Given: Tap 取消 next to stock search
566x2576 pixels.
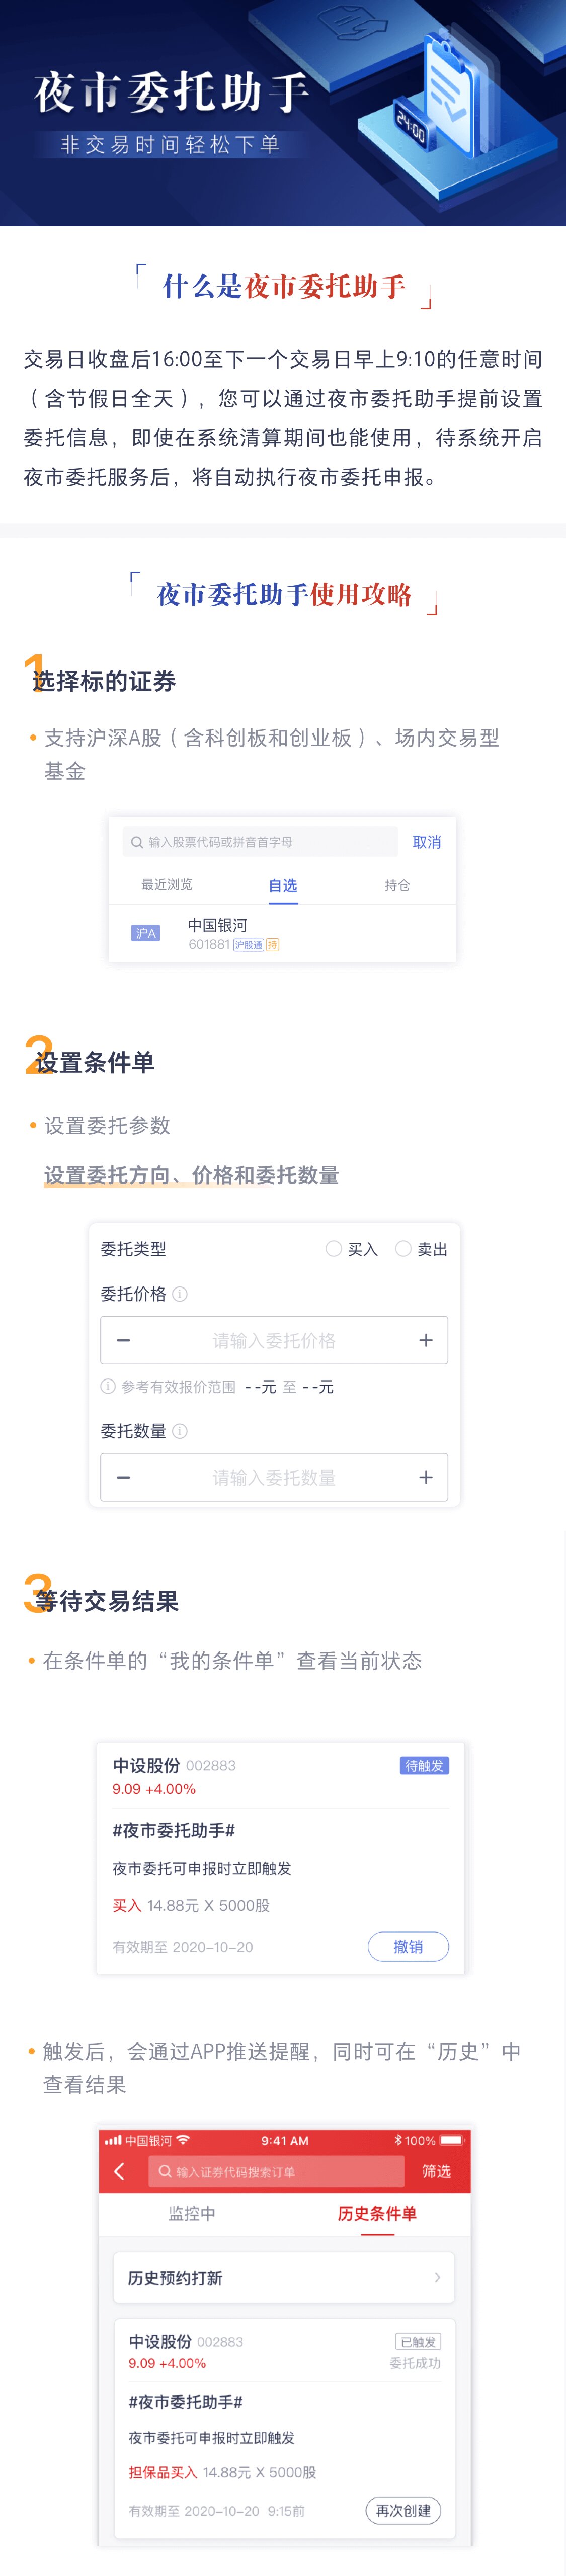Looking at the screenshot, I should (x=427, y=842).
